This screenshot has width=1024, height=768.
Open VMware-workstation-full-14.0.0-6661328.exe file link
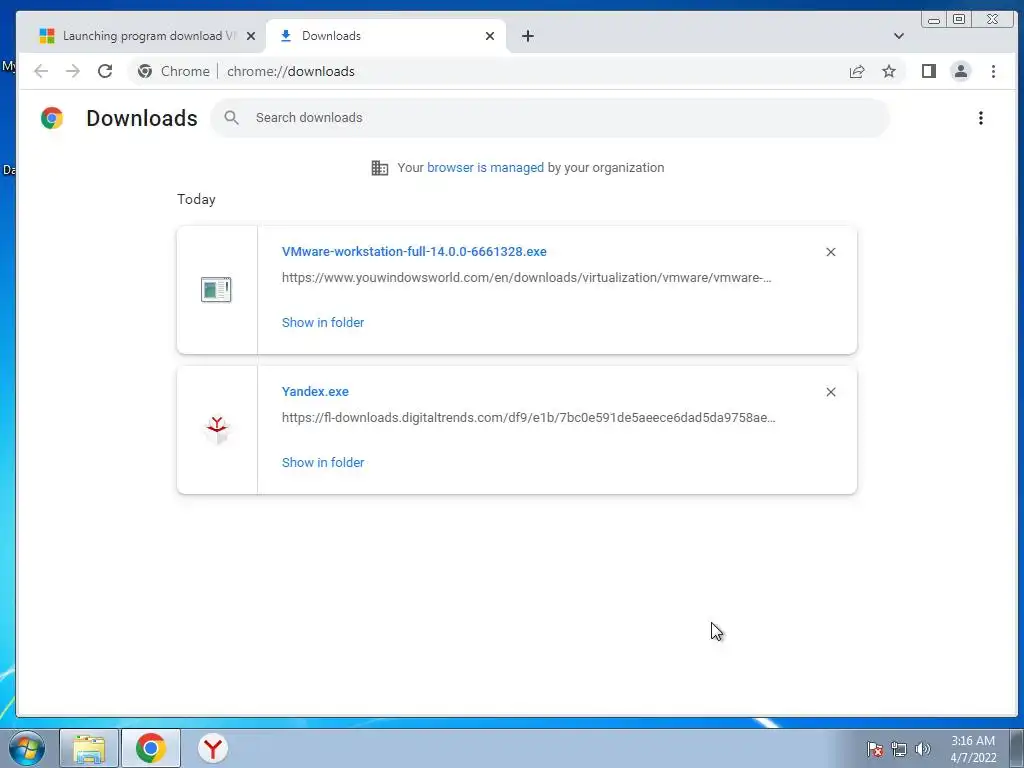(x=414, y=251)
